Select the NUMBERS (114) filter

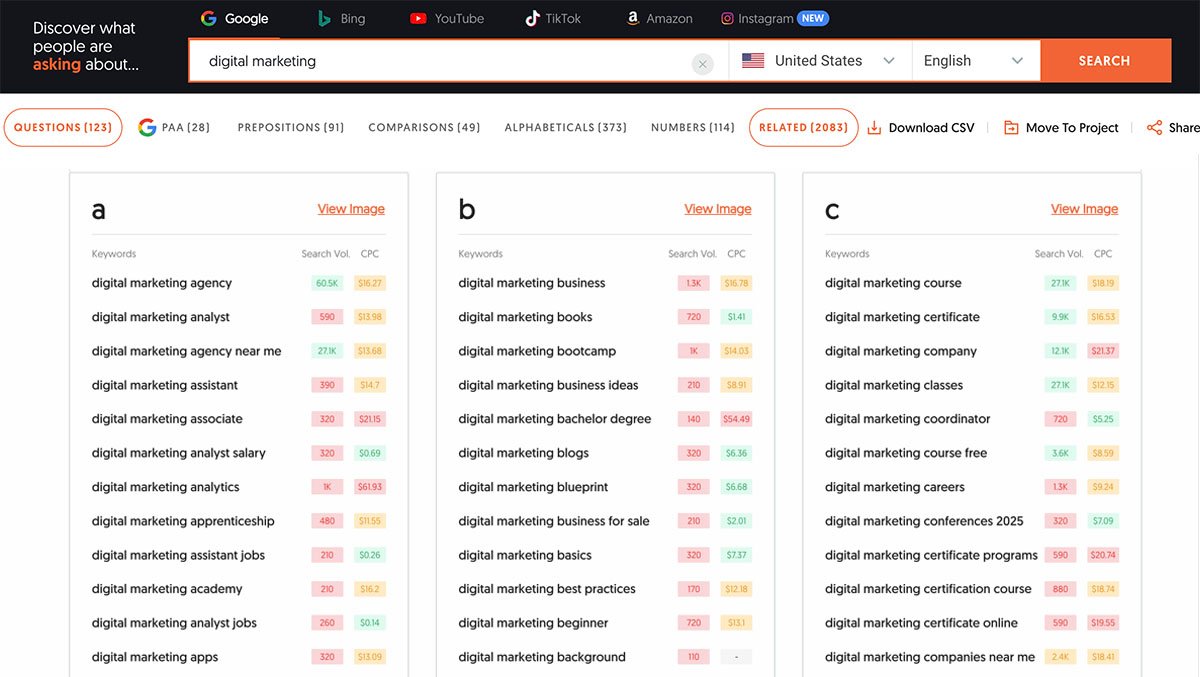pos(693,128)
